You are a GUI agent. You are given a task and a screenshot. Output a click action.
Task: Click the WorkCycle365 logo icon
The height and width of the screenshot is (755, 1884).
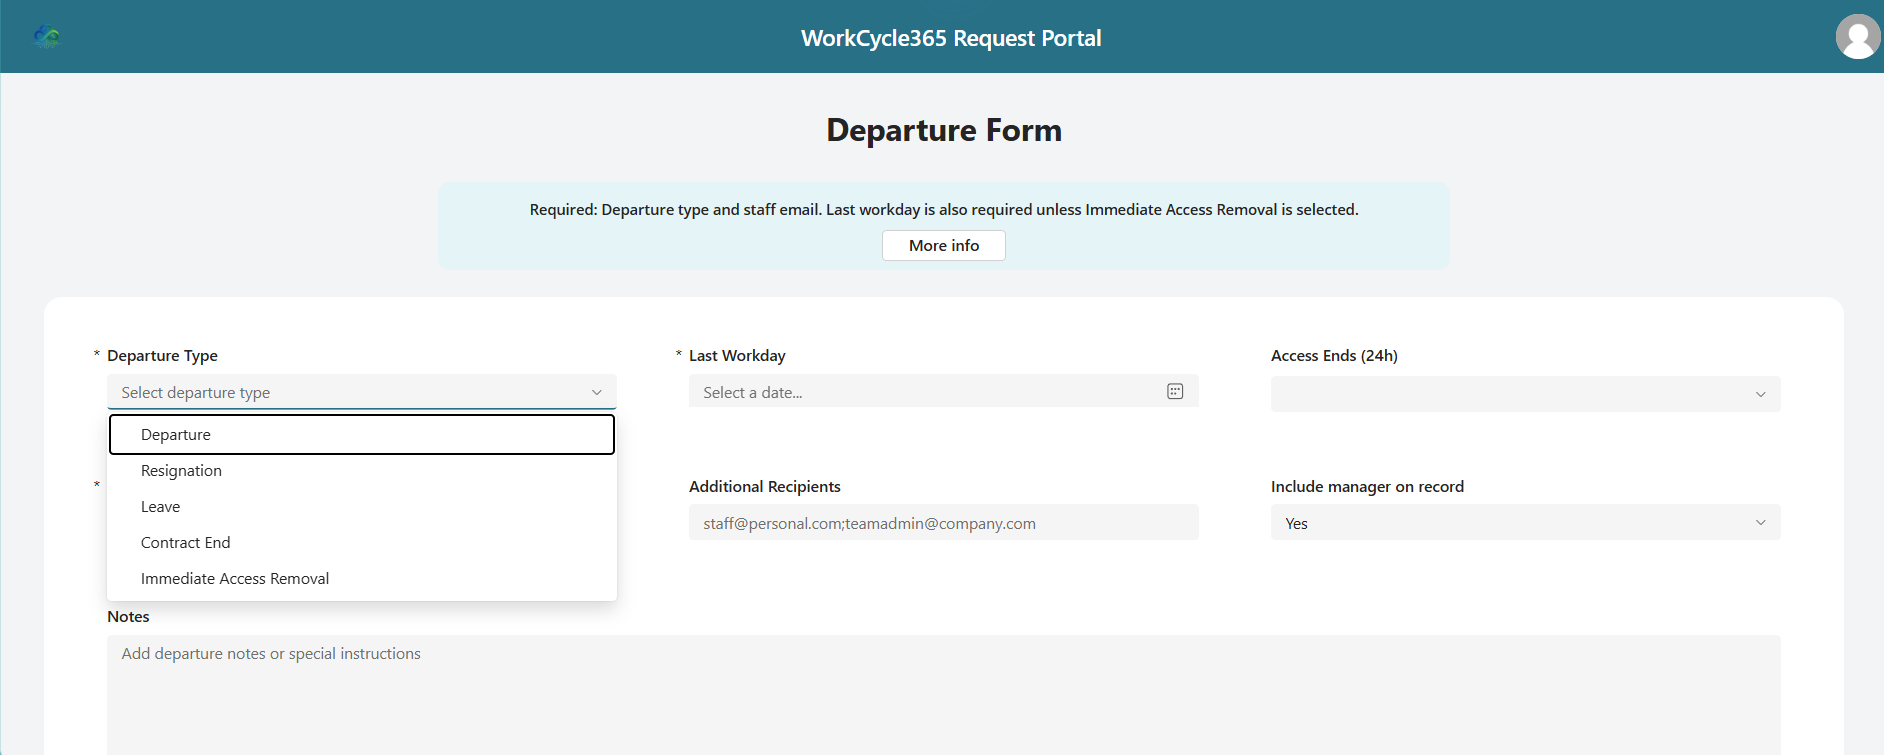click(47, 37)
